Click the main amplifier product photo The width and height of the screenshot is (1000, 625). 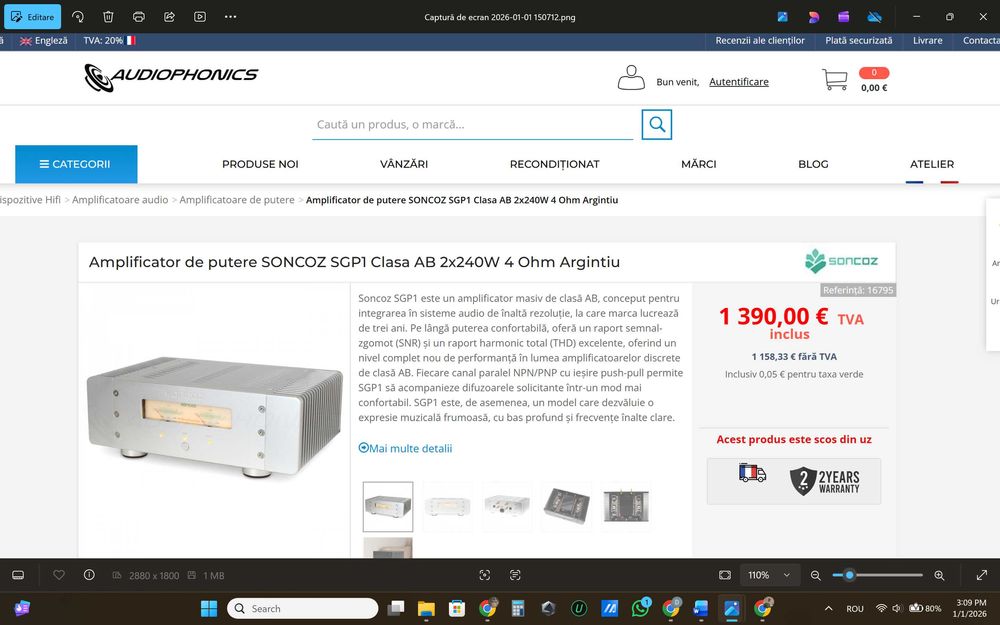click(x=214, y=418)
